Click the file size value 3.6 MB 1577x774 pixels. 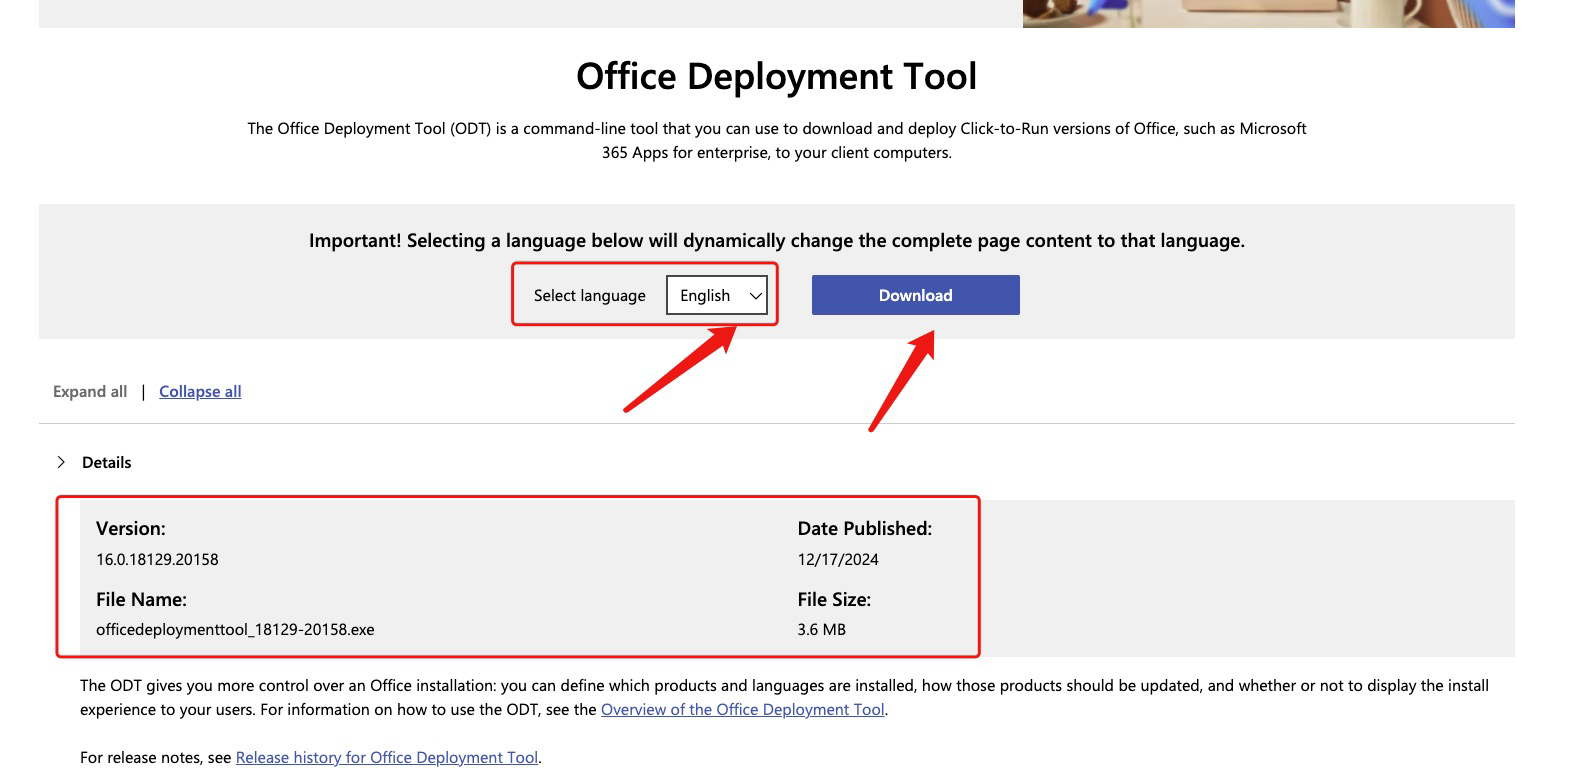coord(822,629)
